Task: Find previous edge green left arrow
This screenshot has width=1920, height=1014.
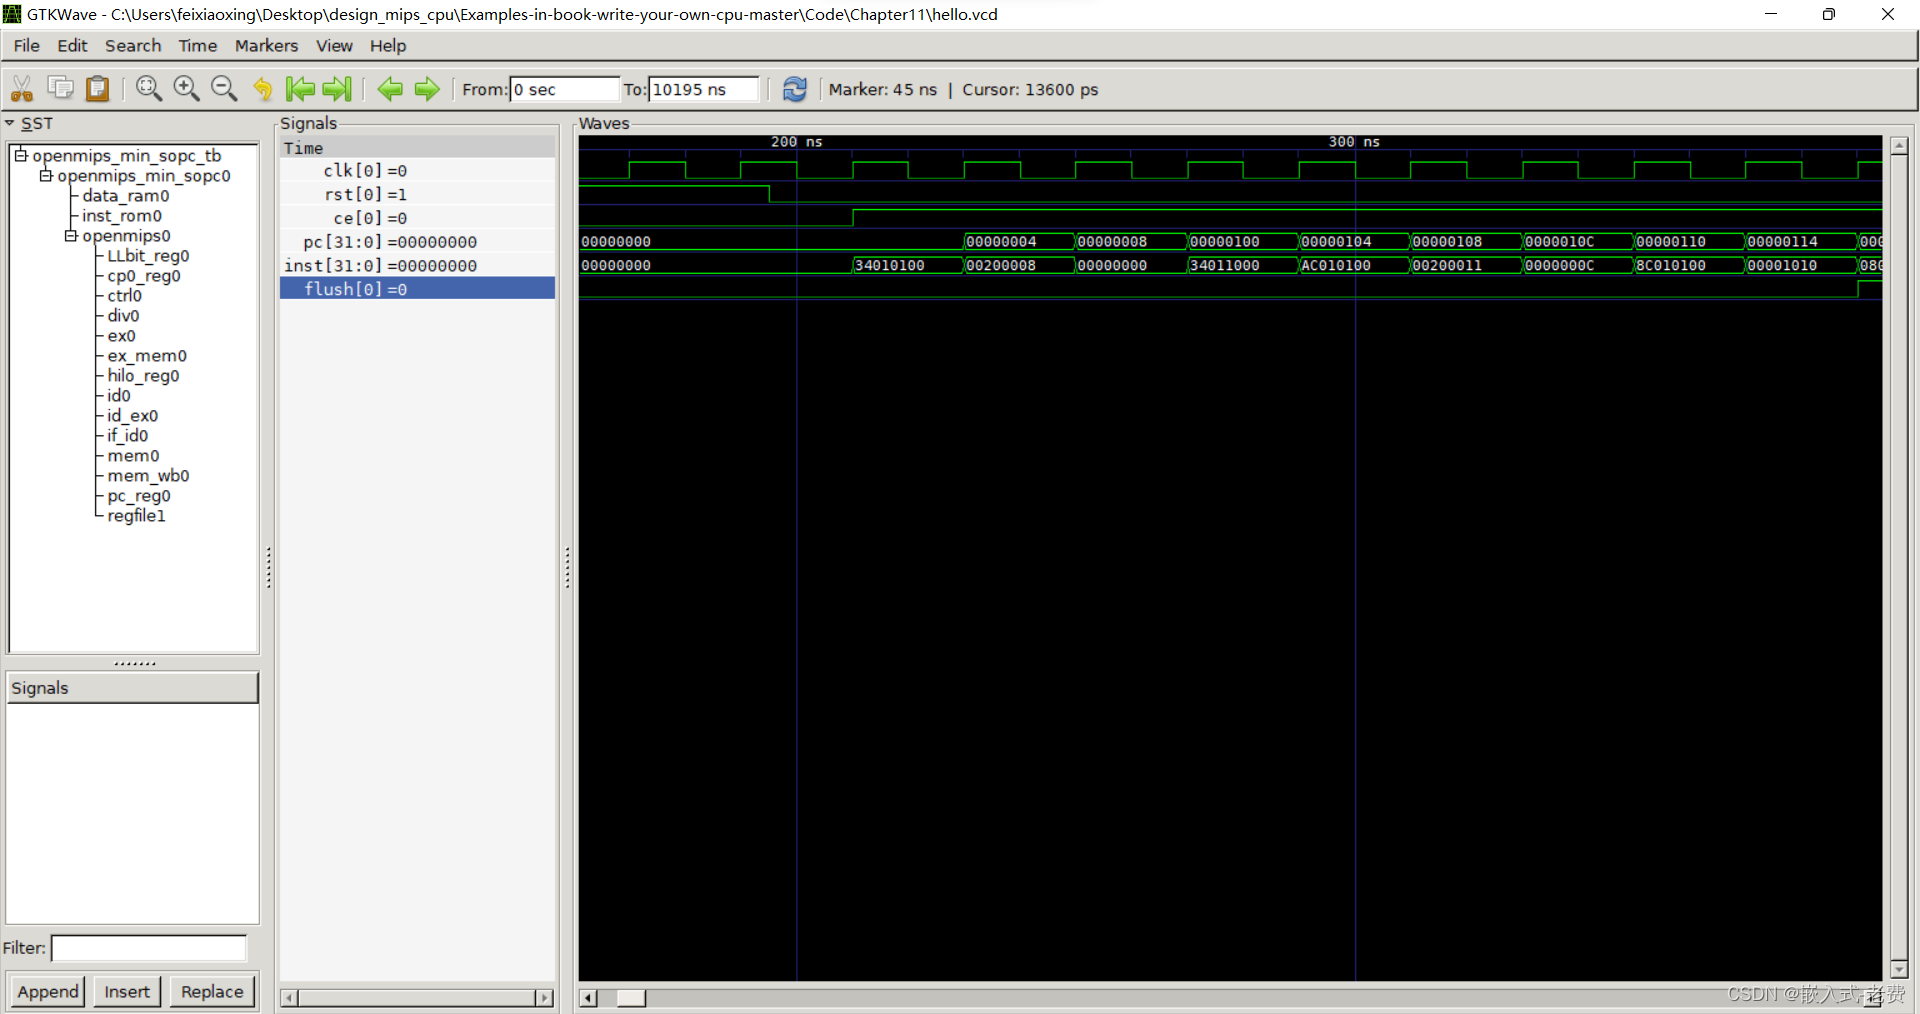Action: coord(390,89)
